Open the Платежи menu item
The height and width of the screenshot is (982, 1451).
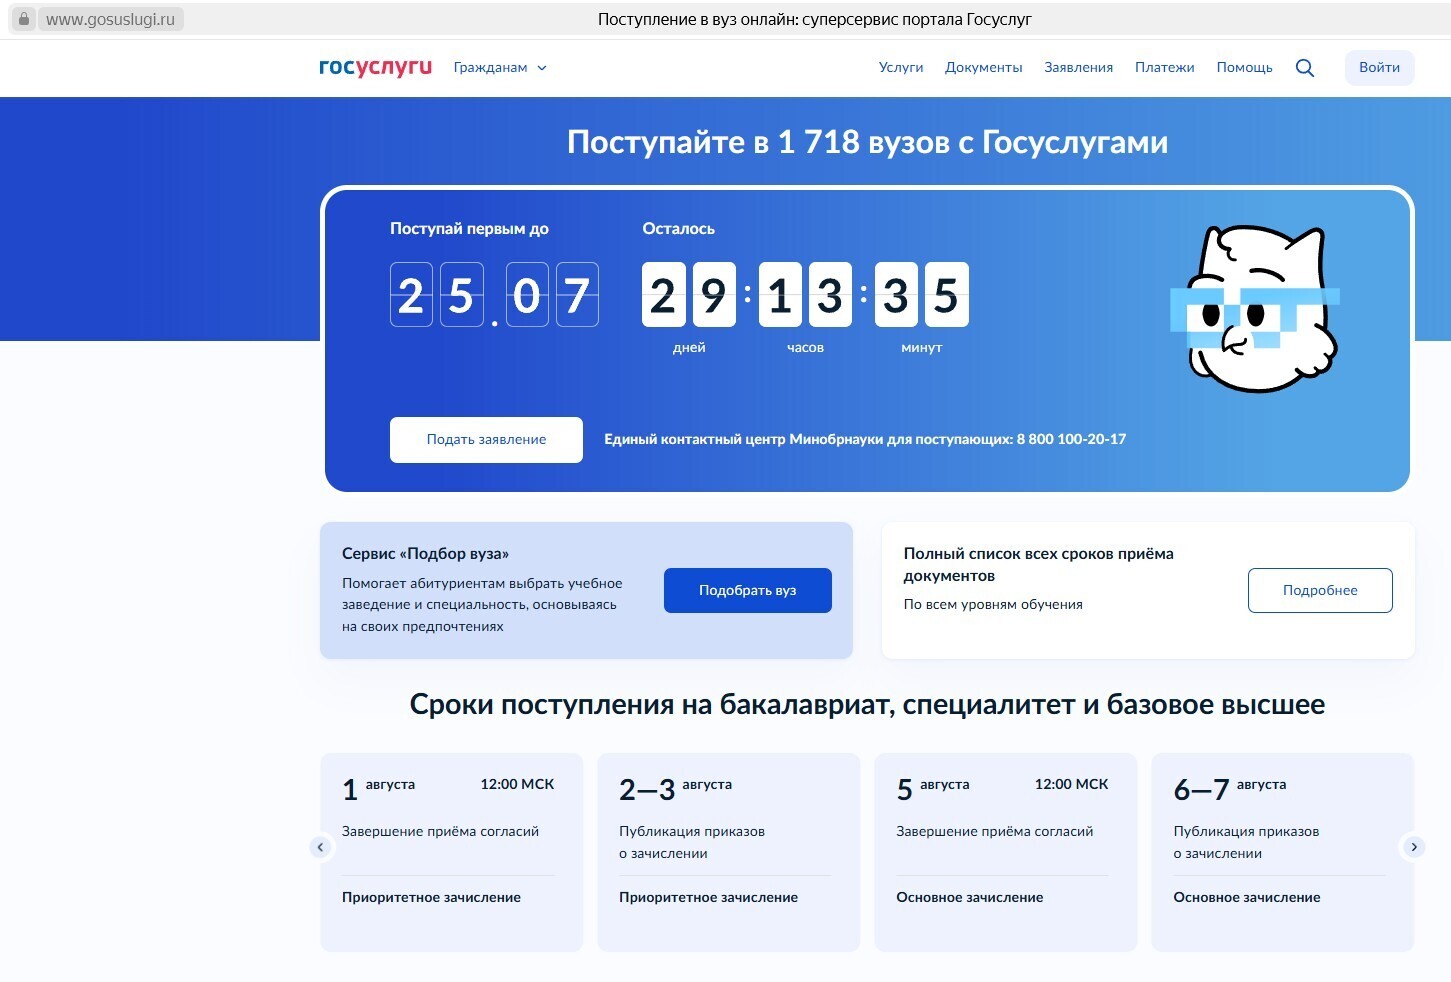click(1165, 68)
